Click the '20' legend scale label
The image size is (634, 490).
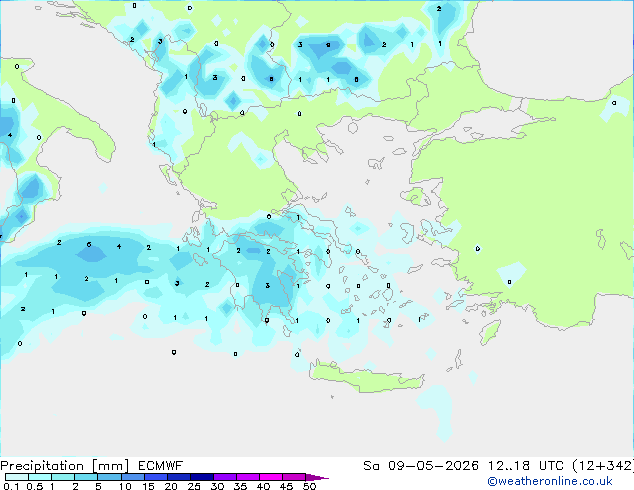pos(171,486)
